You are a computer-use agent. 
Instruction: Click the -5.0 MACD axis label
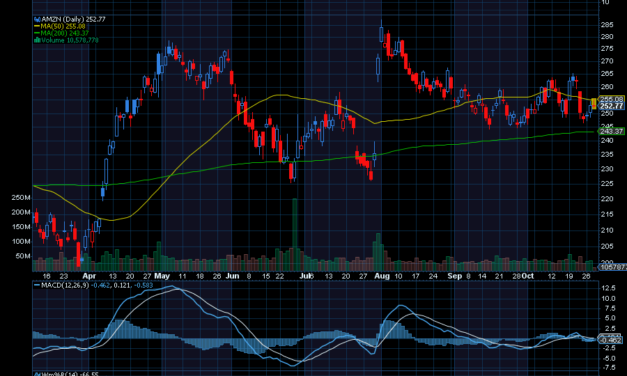coord(608,358)
